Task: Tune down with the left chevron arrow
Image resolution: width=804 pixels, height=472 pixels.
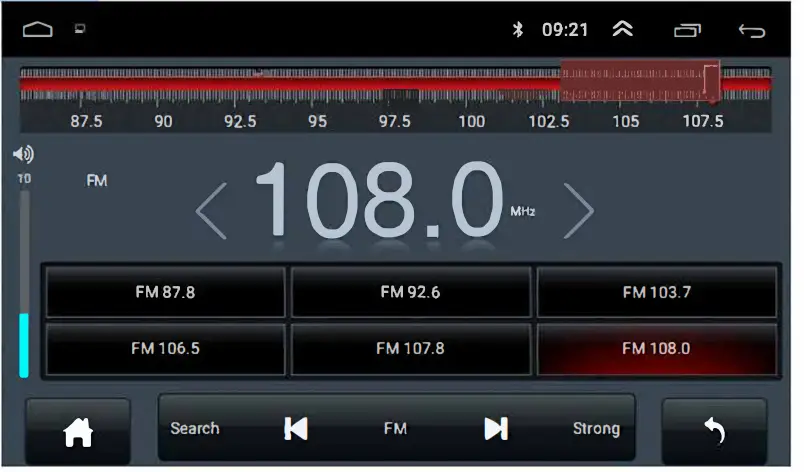Action: pyautogui.click(x=211, y=211)
